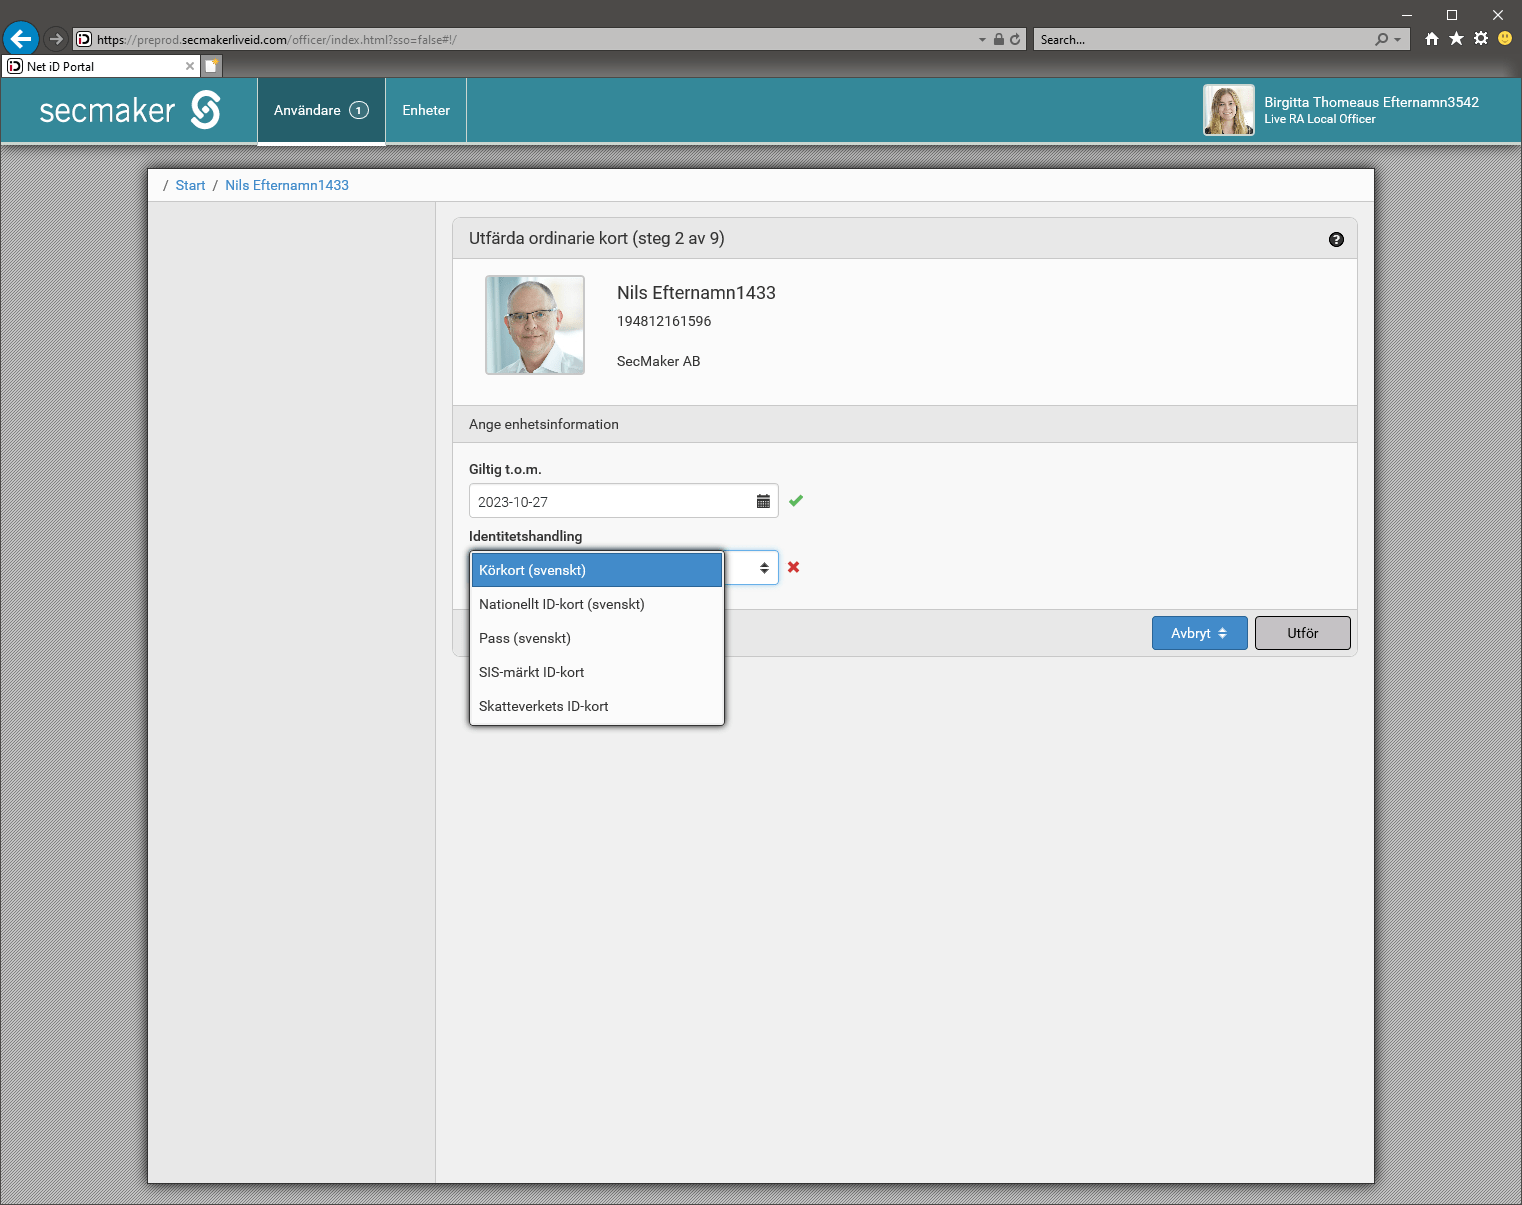Open the Enheter tab
Screen dimensions: 1522x1205
426,110
